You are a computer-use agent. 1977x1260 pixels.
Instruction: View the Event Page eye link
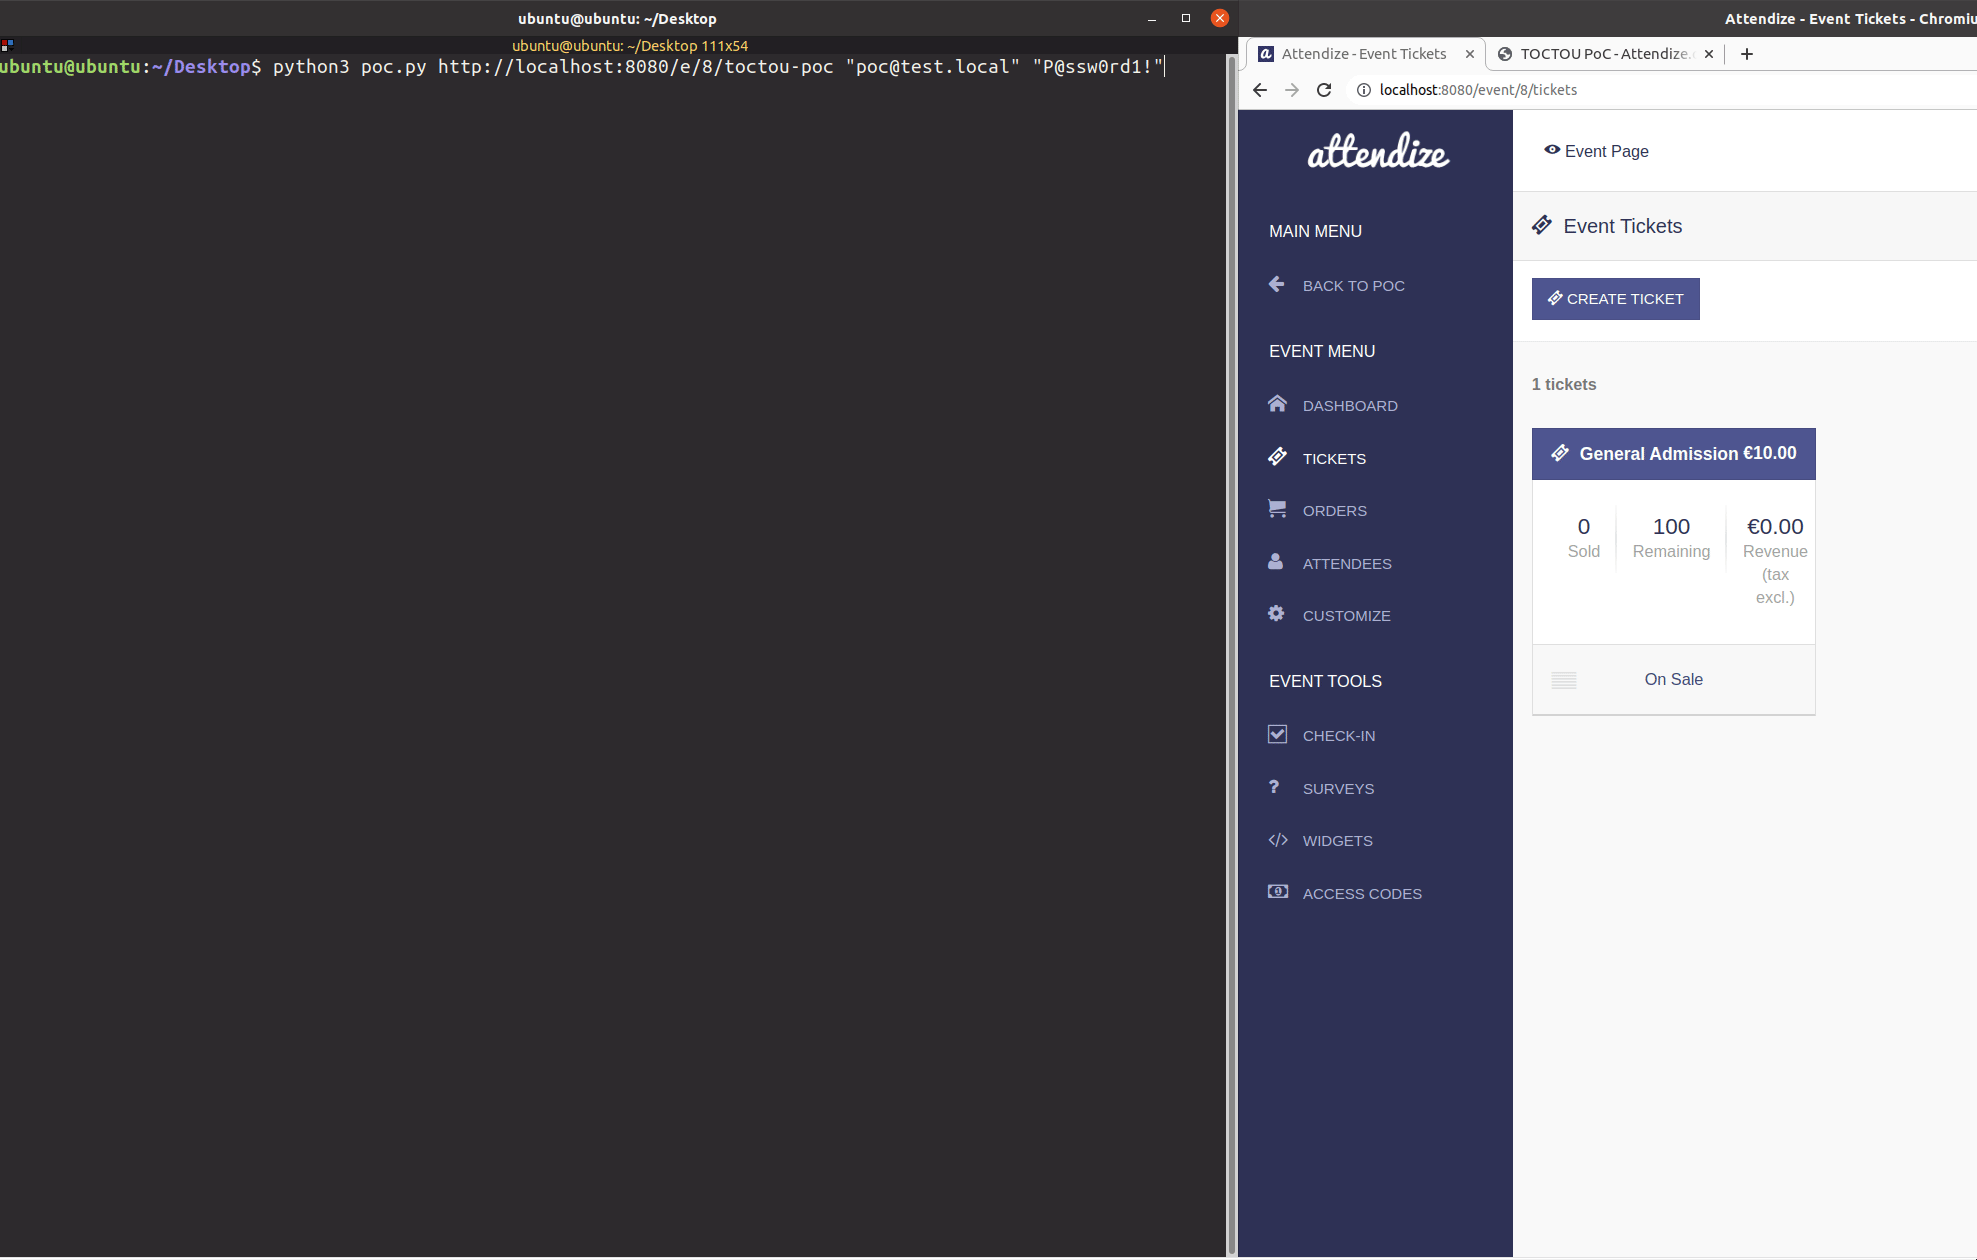tap(1596, 151)
